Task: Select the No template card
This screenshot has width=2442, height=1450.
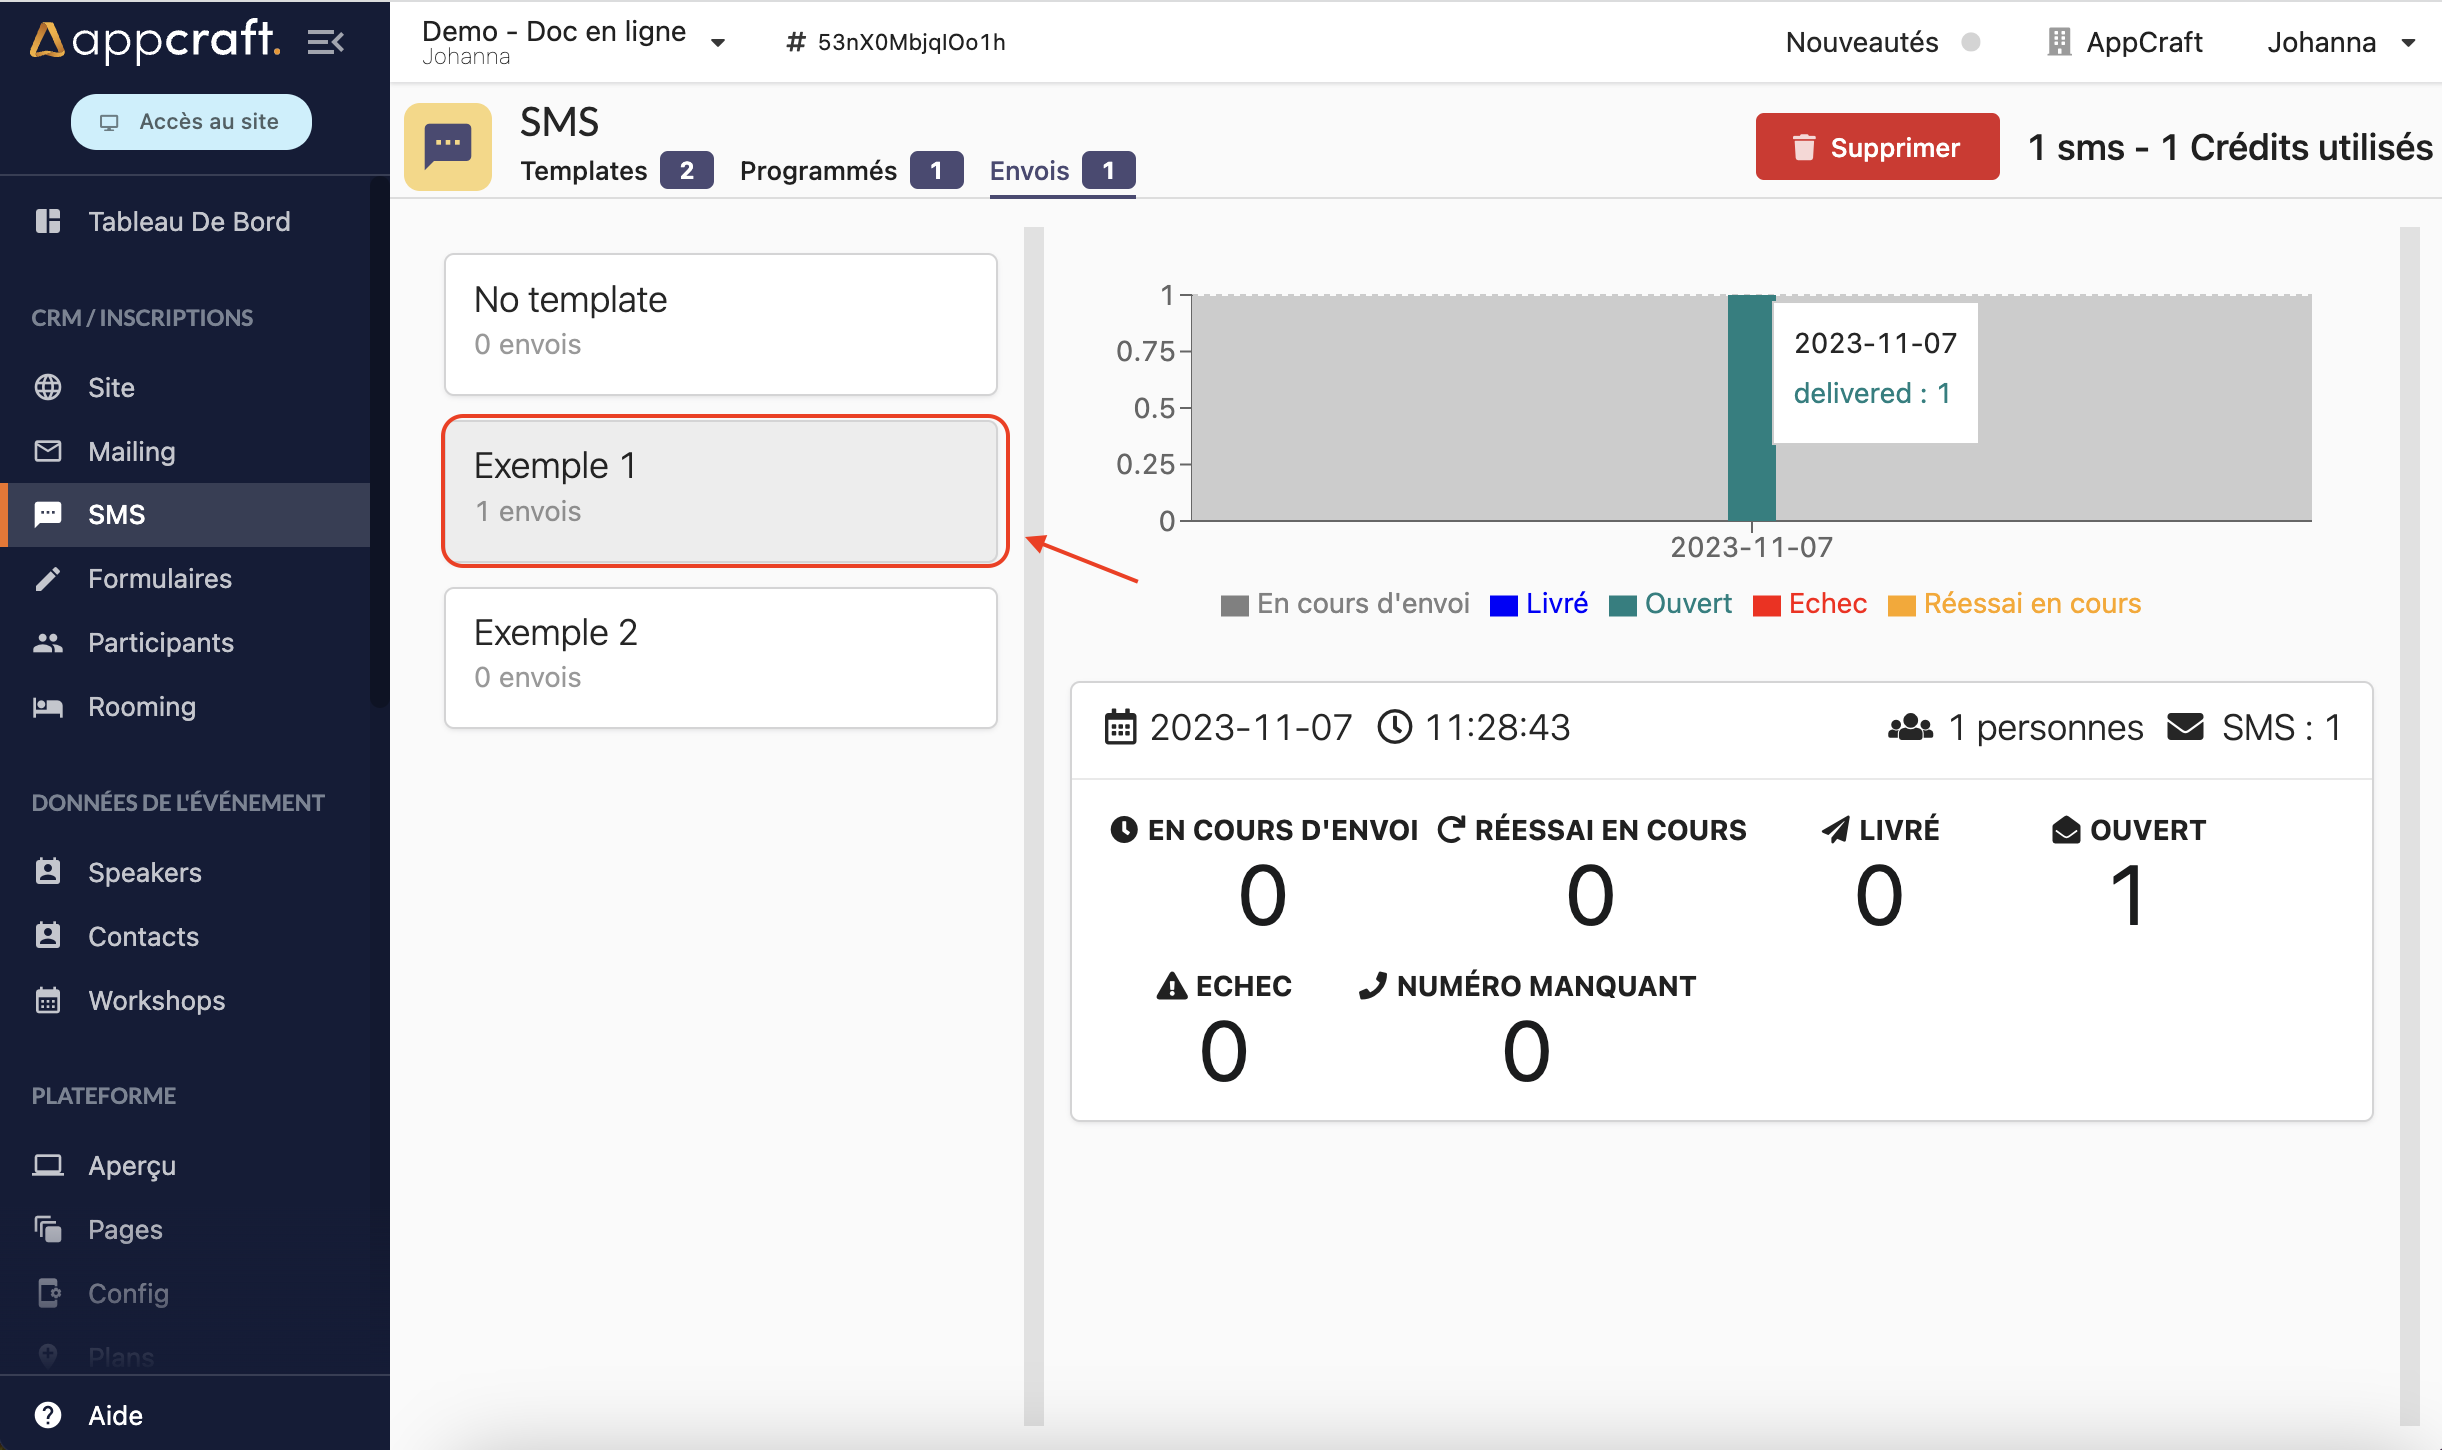Action: coord(721,324)
